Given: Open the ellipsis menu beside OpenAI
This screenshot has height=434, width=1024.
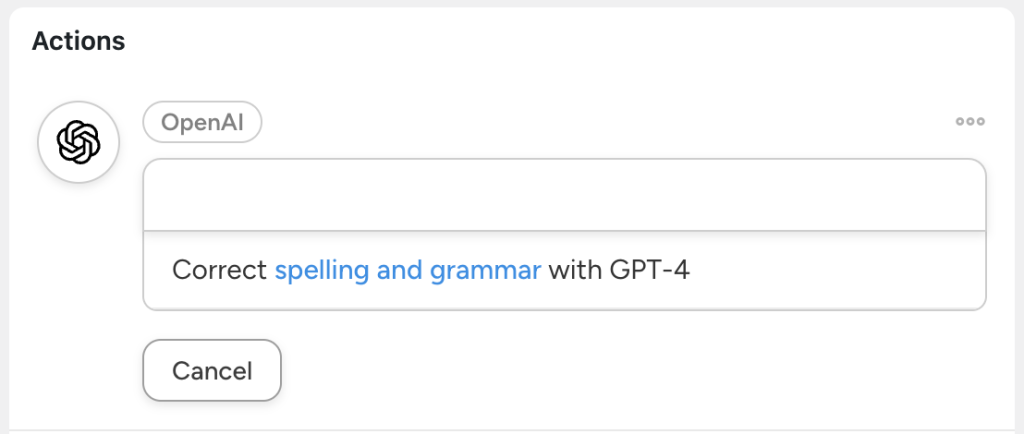Looking at the screenshot, I should click(969, 122).
